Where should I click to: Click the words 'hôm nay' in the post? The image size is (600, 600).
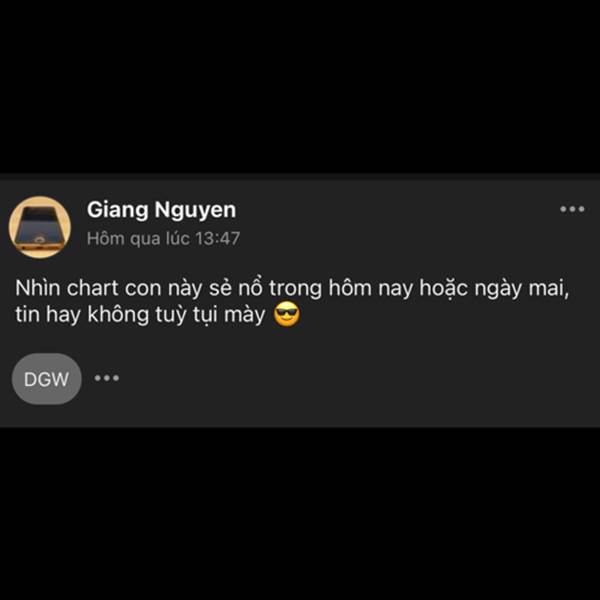370,289
